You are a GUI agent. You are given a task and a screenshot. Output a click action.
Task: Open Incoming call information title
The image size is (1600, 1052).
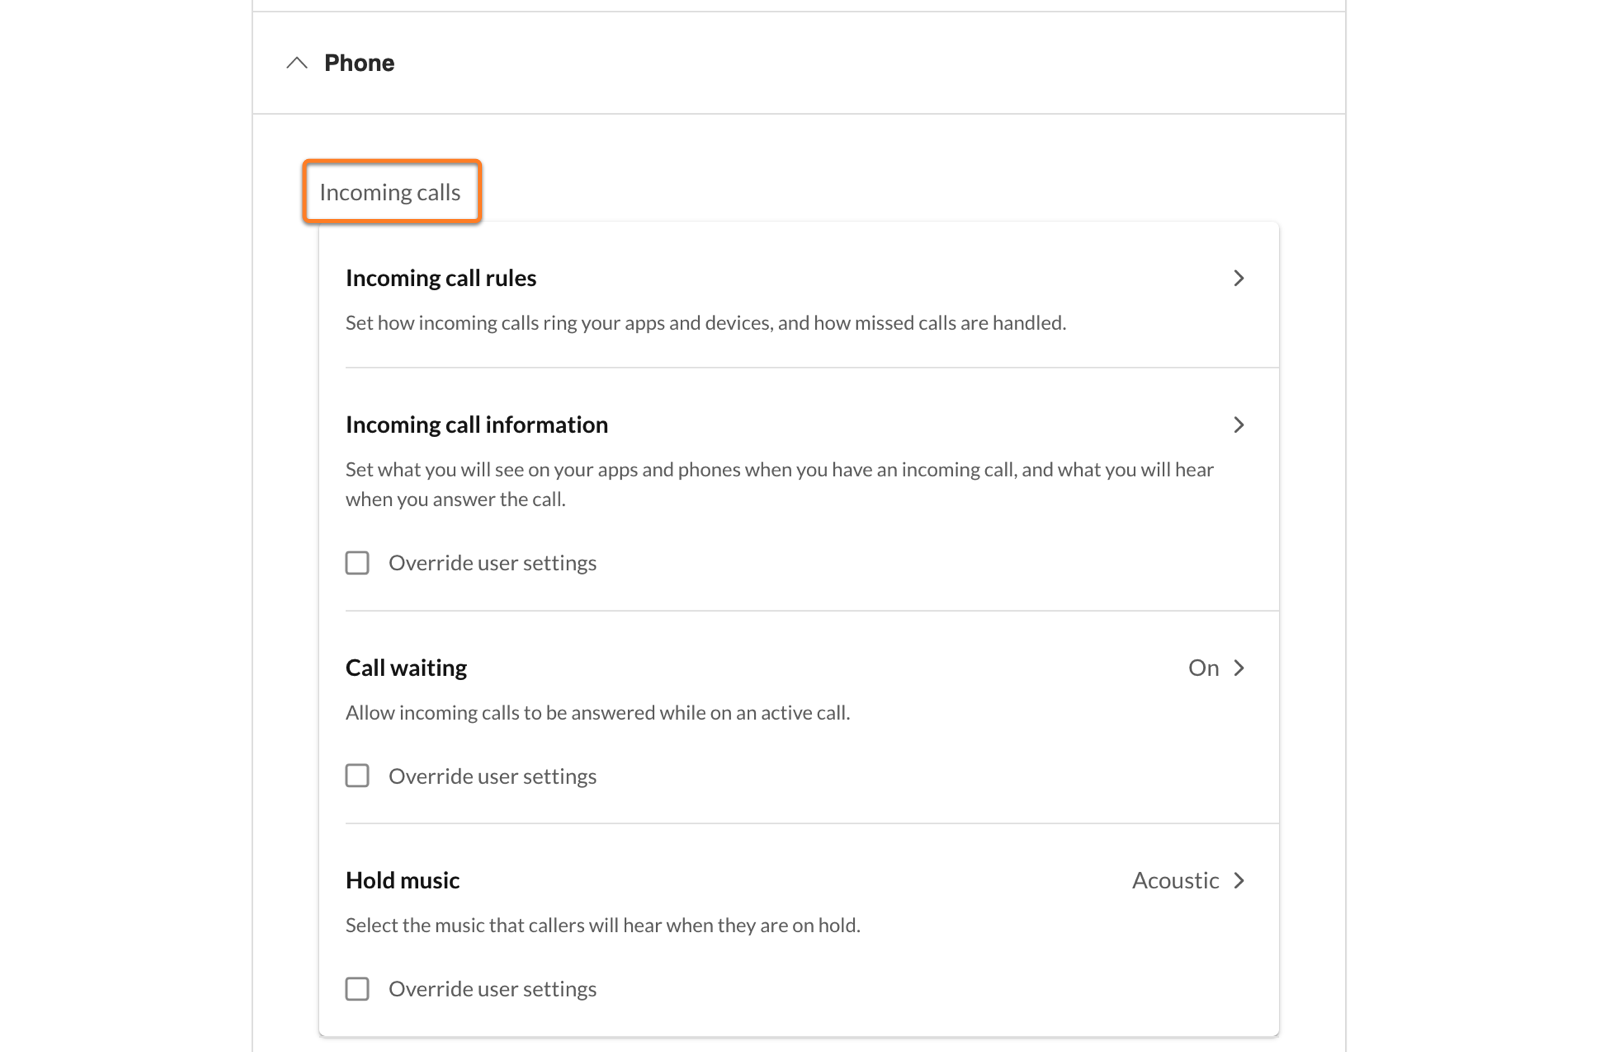tap(476, 425)
